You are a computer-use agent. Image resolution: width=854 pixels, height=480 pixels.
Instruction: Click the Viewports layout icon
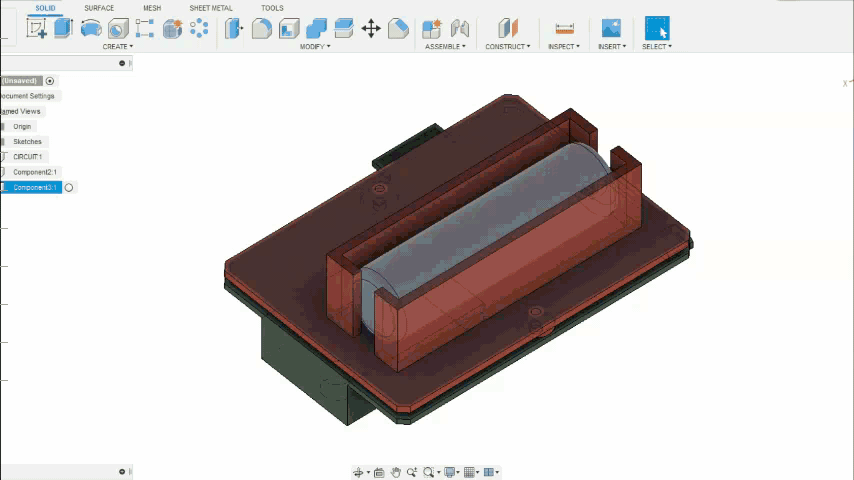[489, 472]
